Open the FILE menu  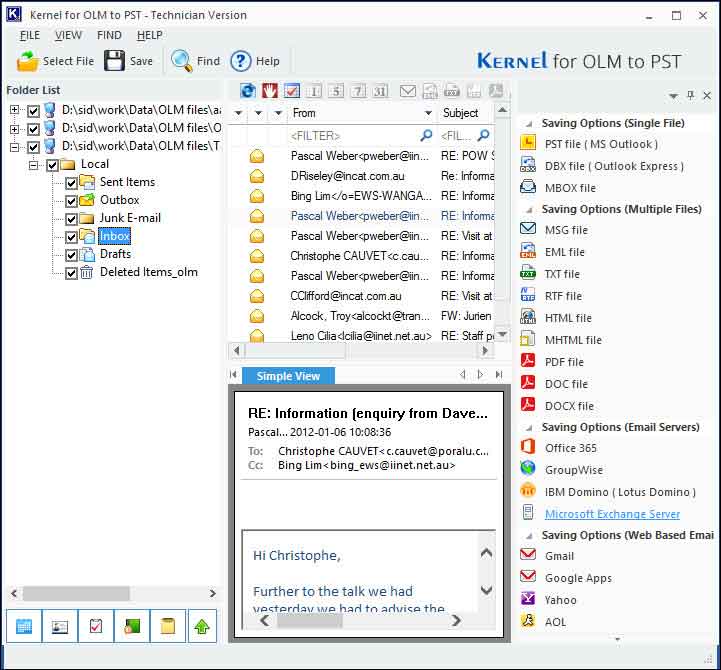point(30,35)
